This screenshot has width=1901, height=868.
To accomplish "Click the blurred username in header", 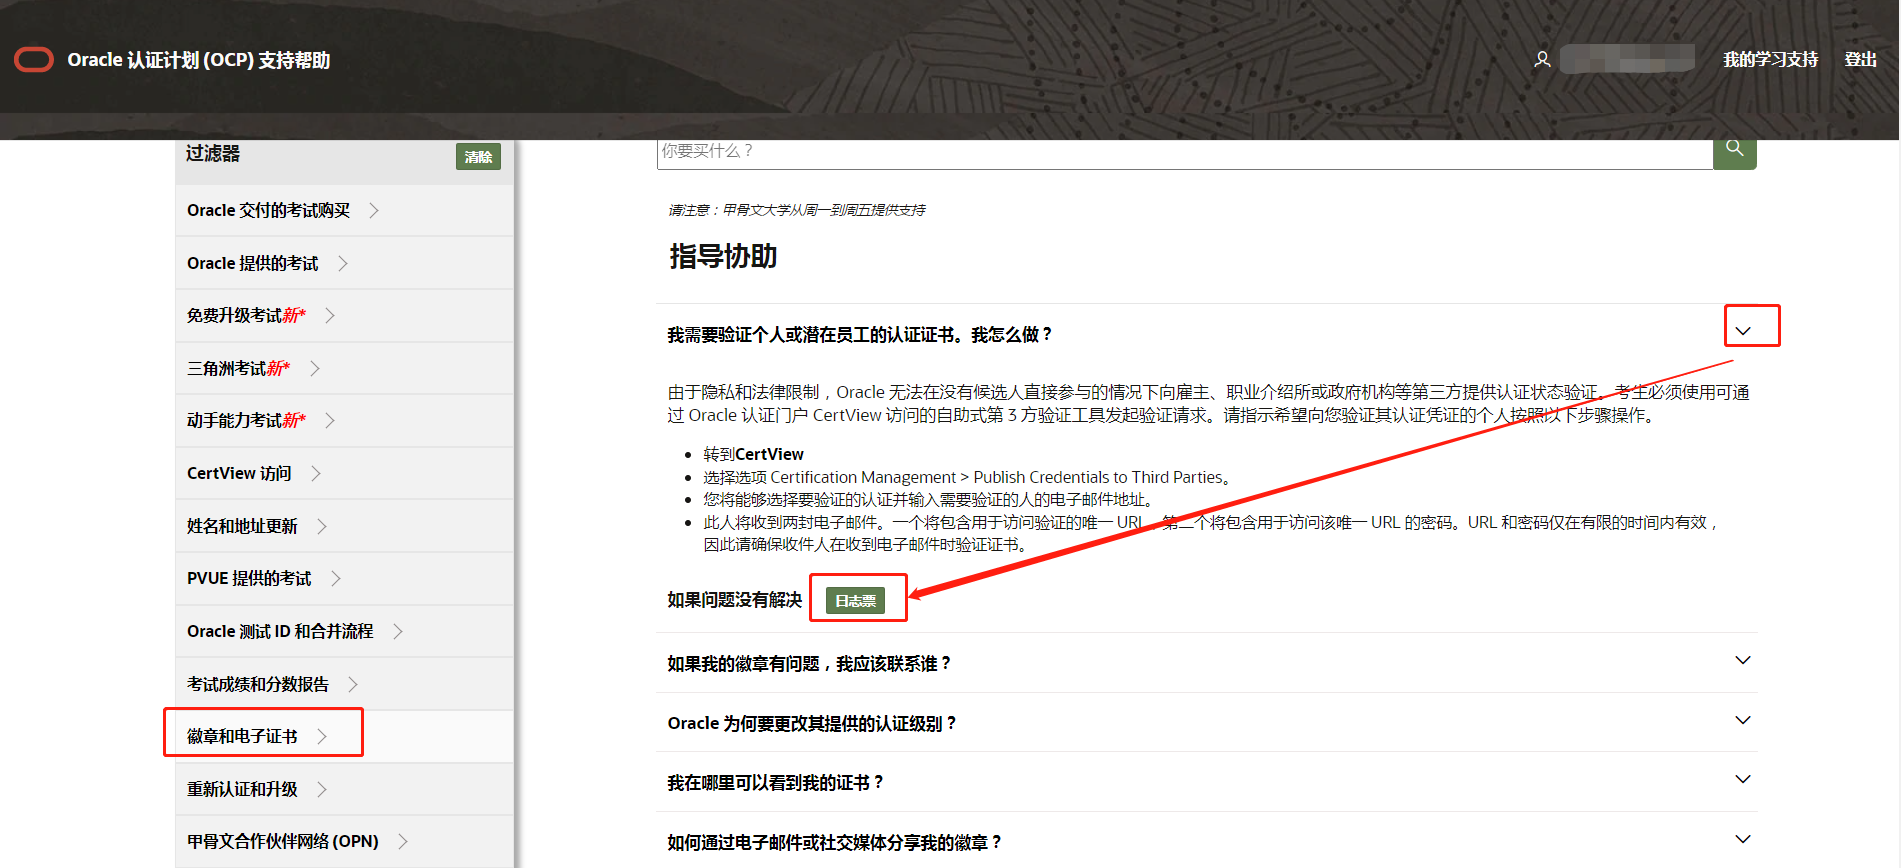I will point(1627,59).
